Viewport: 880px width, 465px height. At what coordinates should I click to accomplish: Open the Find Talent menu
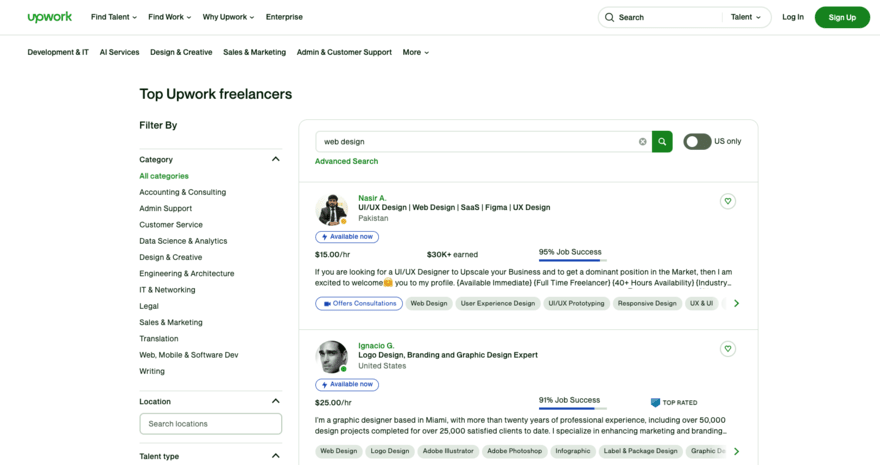pos(114,17)
